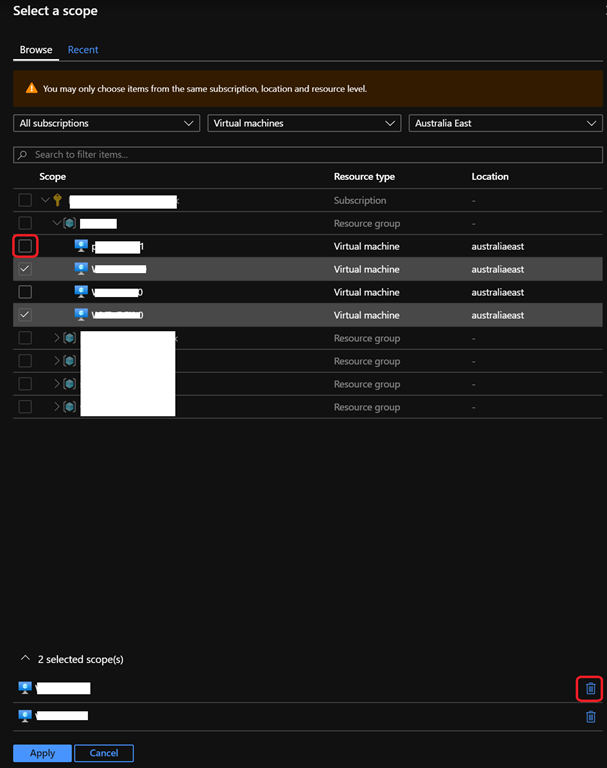607x768 pixels.
Task: Expand the third collapsed resource group
Action: point(57,384)
